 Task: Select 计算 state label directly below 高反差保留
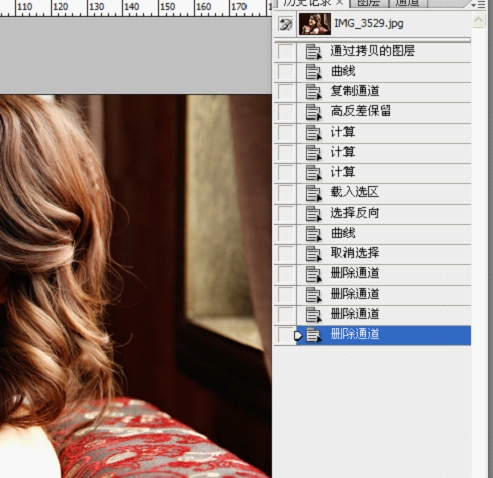coord(343,132)
